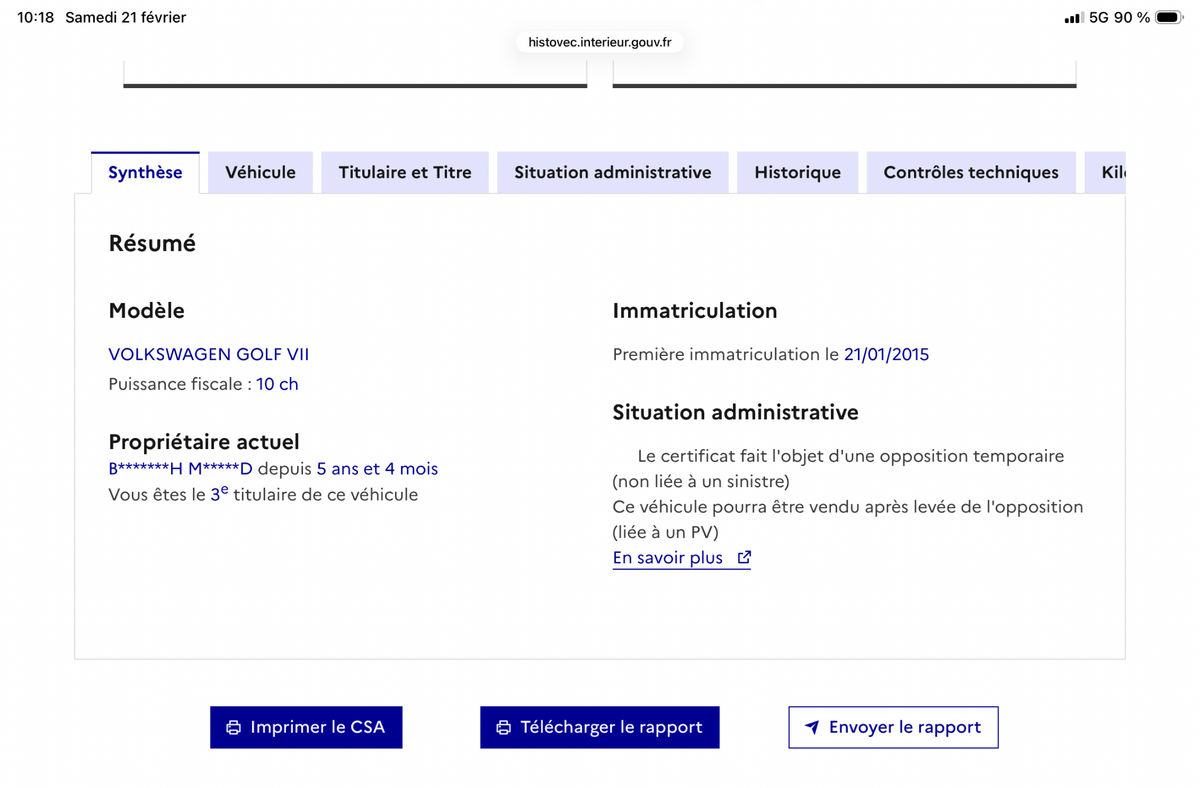Open the partially visible Kilométrage tab
Screen dimensions: 1200x788
pyautogui.click(x=1105, y=172)
